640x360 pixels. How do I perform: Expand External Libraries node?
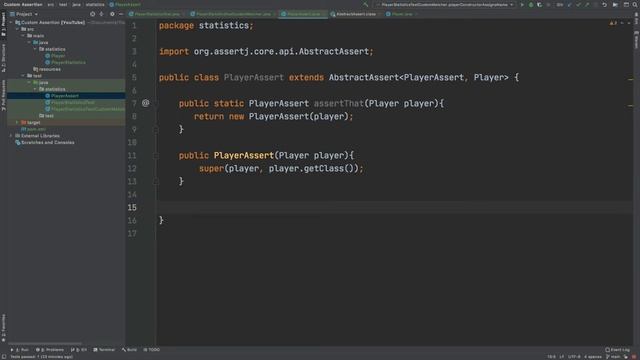coord(11,136)
